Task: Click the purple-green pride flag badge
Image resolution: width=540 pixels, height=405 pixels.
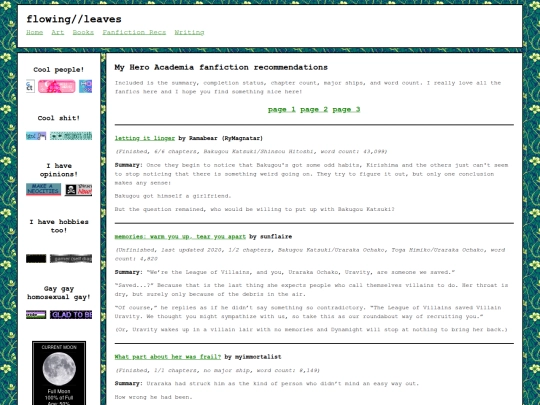Action: pos(36,314)
